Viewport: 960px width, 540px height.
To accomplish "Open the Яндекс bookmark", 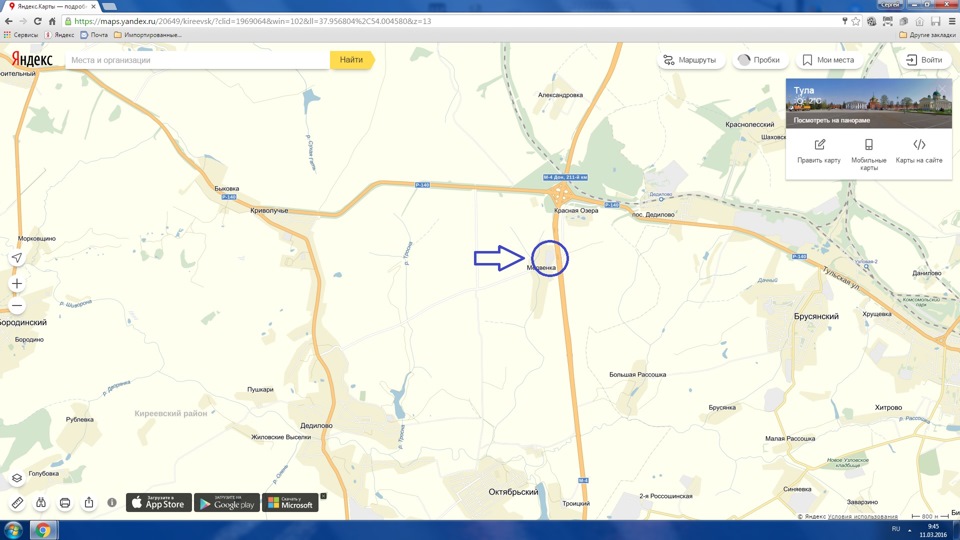I will coord(59,35).
